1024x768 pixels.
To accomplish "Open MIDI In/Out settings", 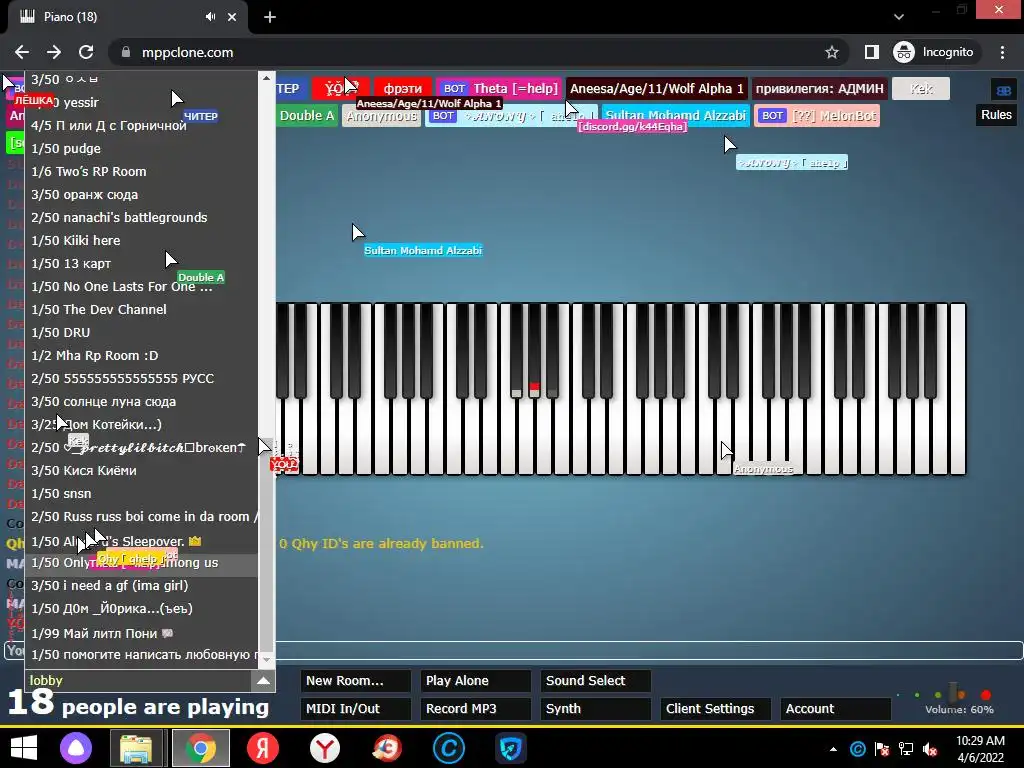I will (355, 709).
